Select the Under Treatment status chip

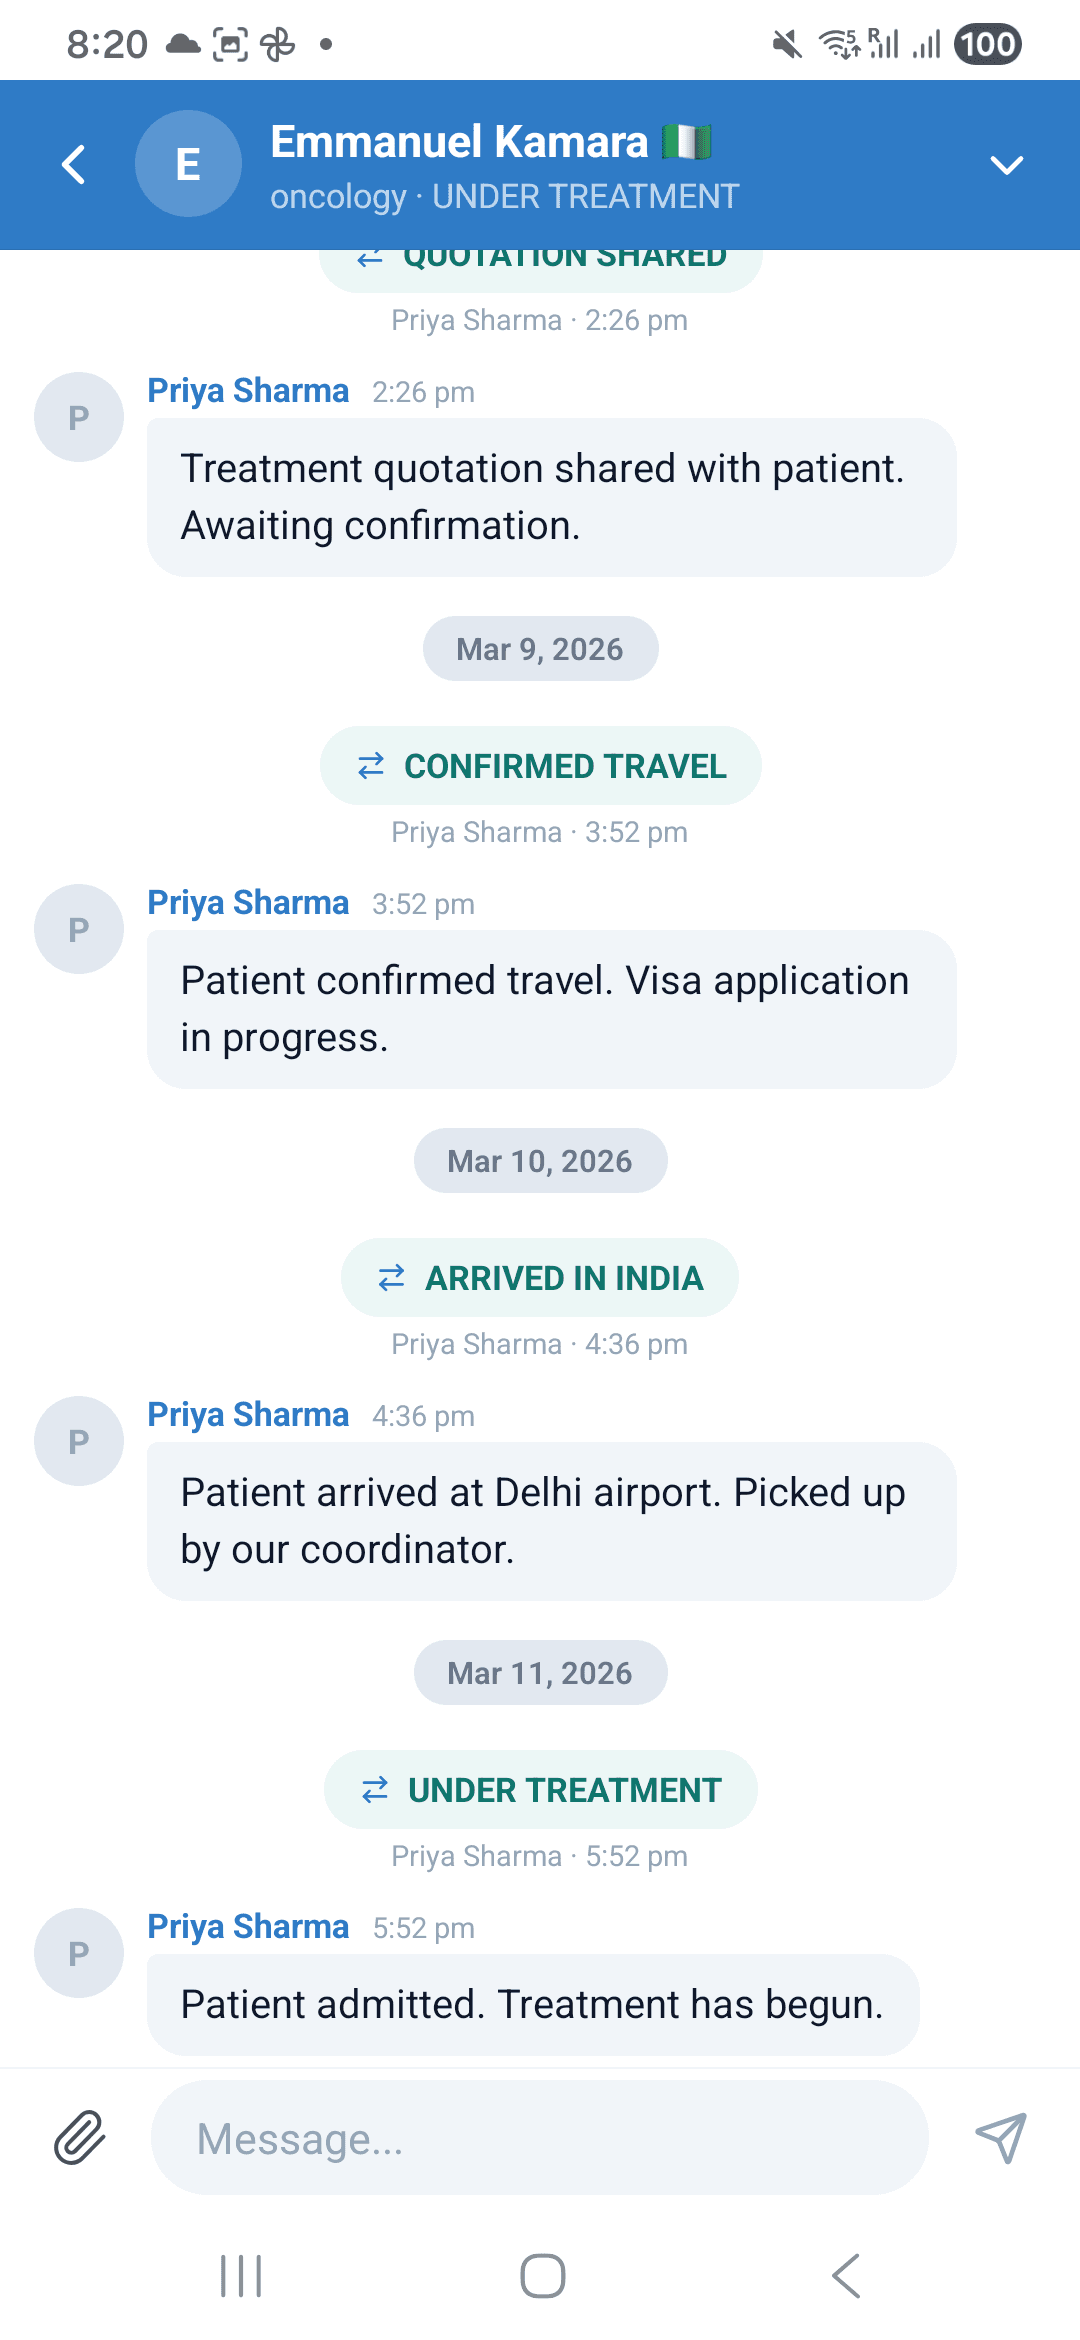541,1790
